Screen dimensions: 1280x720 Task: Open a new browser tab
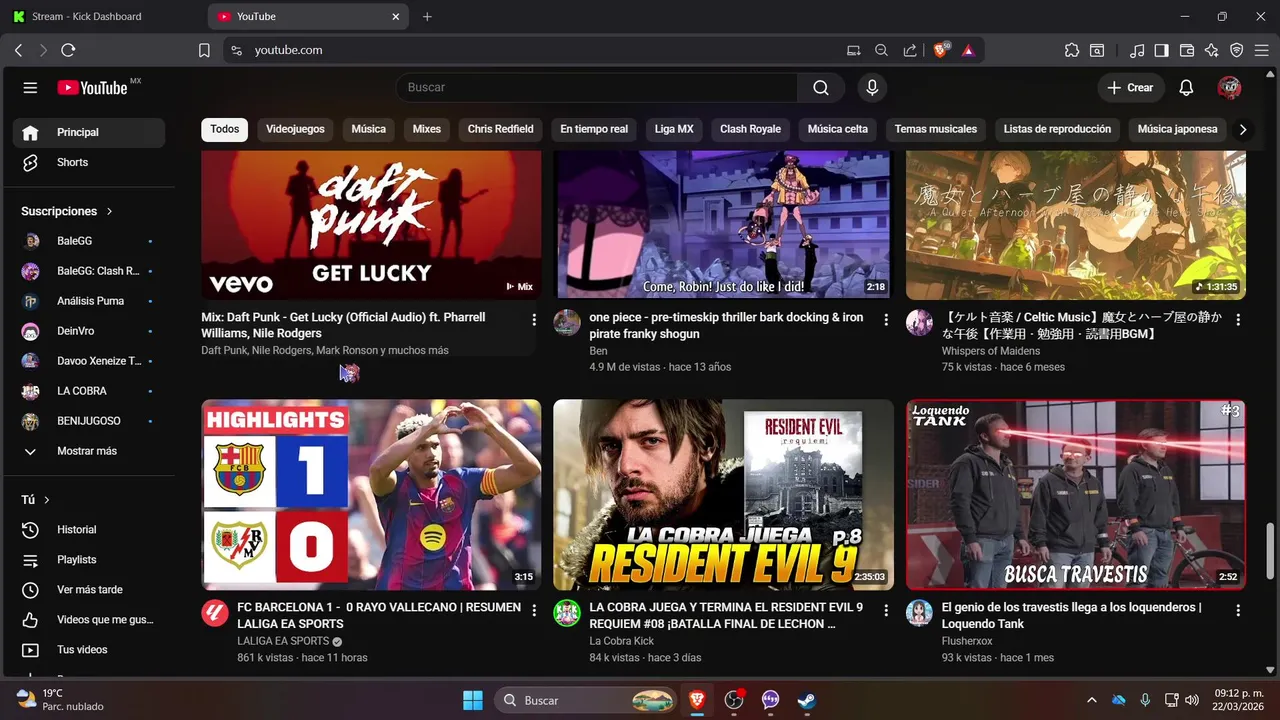(427, 17)
